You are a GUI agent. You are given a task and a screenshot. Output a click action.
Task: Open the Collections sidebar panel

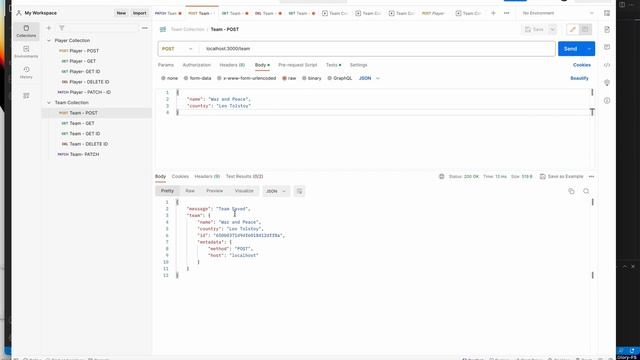click(x=26, y=31)
